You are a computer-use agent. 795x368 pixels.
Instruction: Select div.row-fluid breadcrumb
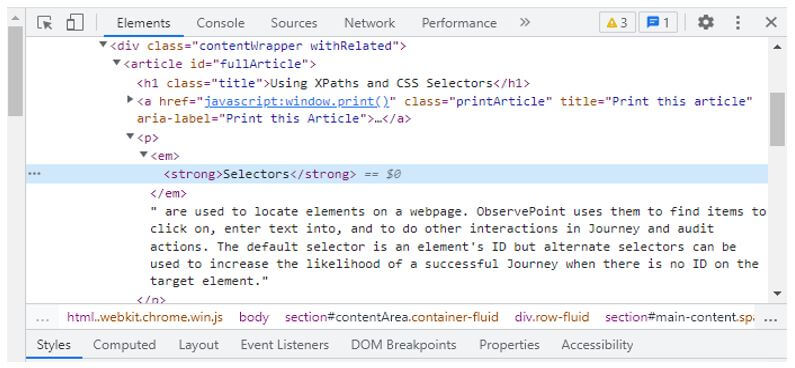552,318
